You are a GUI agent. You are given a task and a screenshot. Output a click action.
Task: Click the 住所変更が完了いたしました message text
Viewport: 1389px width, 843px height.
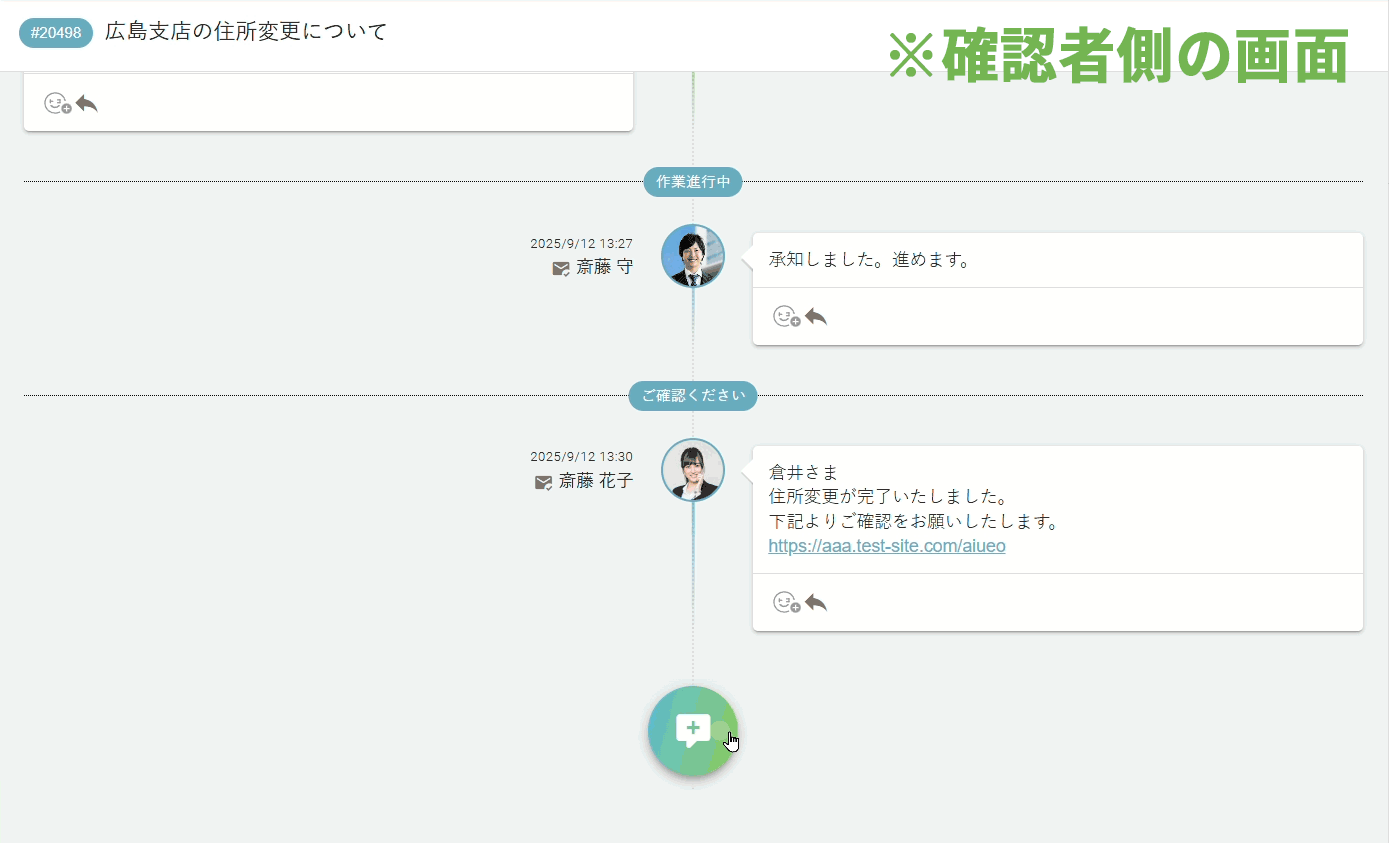pyautogui.click(x=886, y=497)
